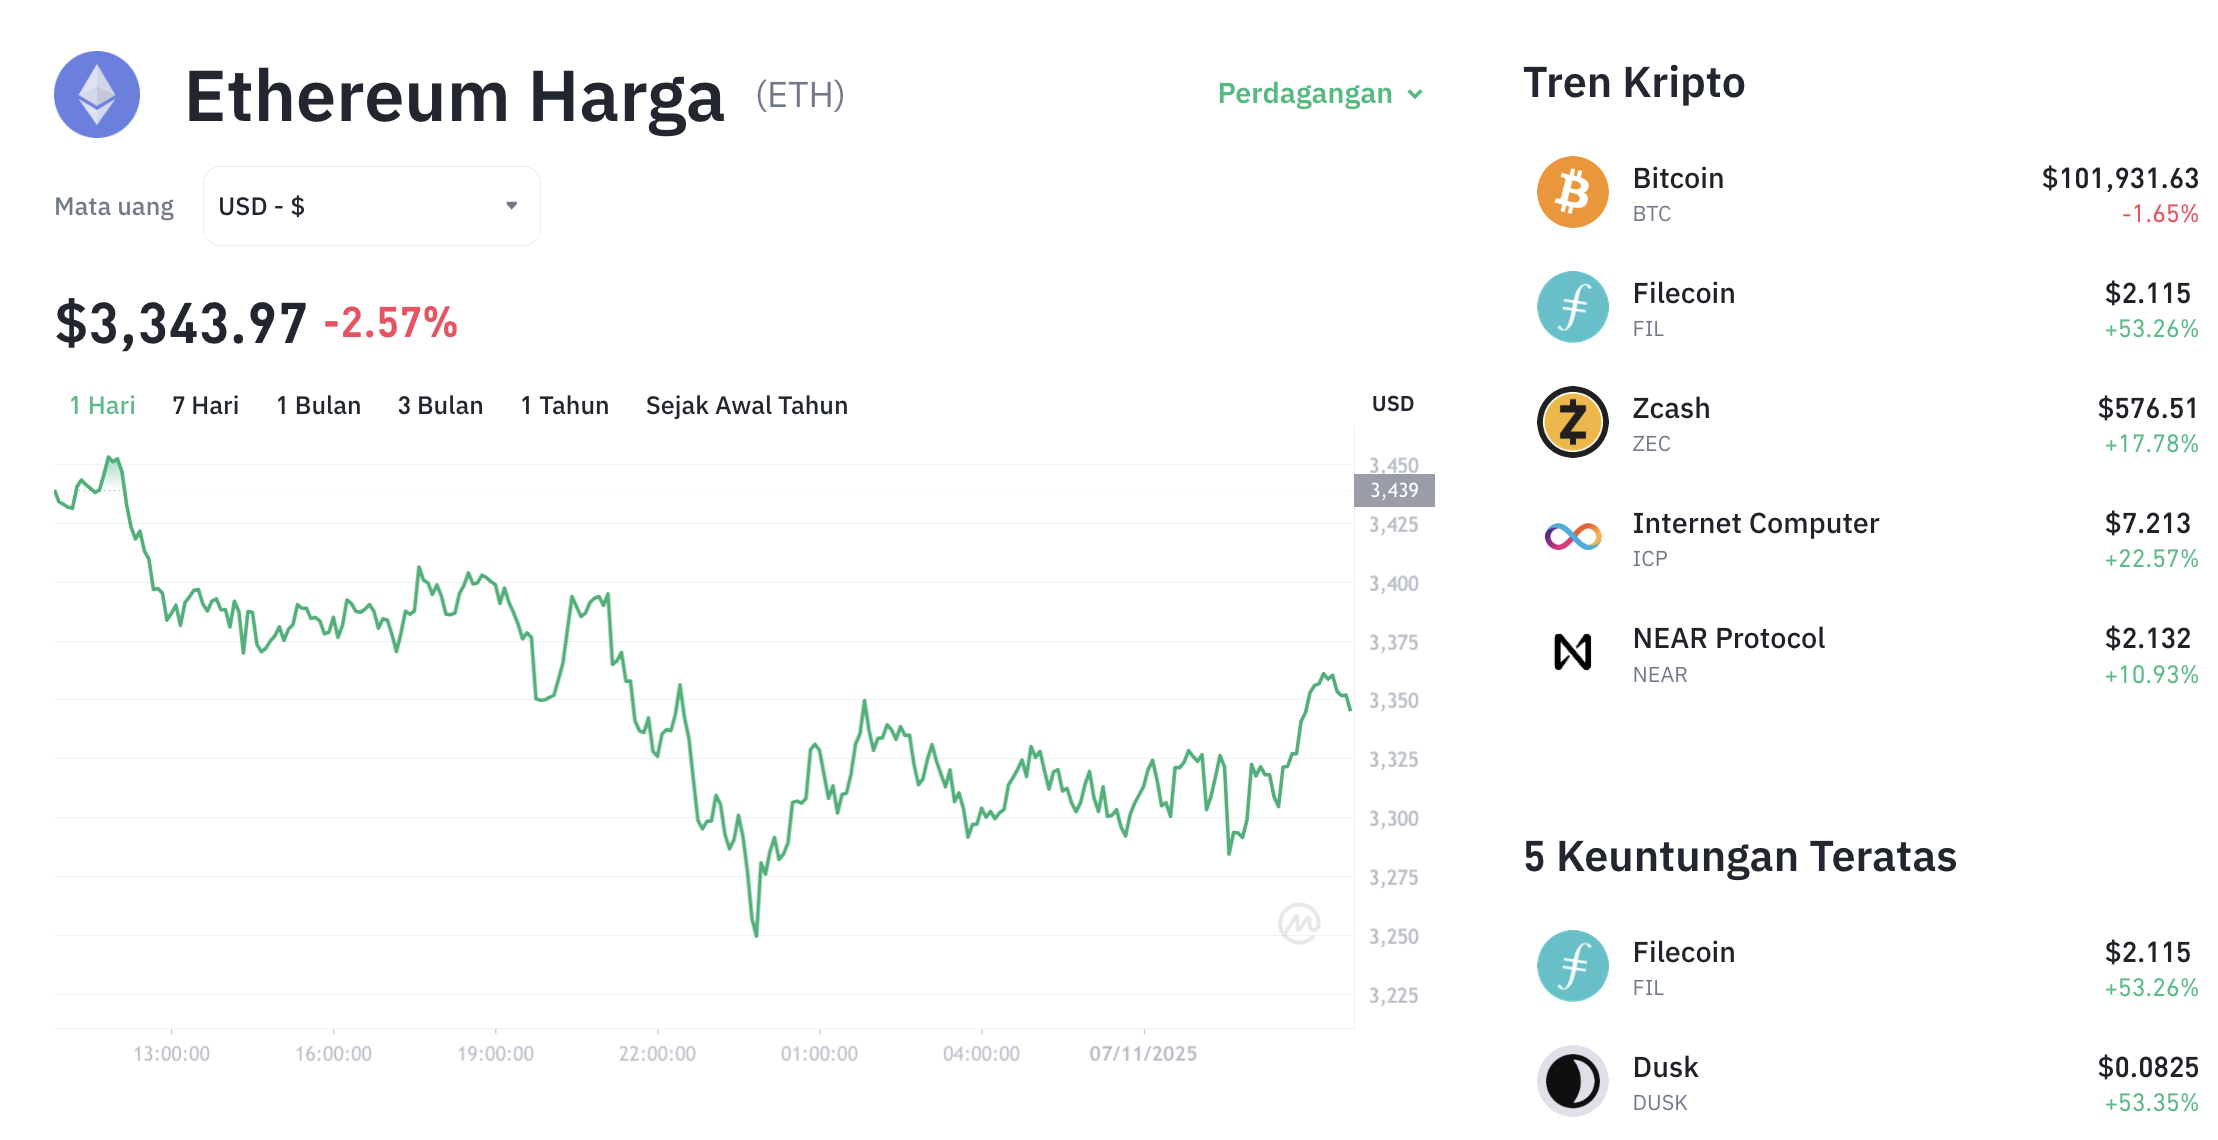Click the Ethereum logo icon

click(x=97, y=95)
